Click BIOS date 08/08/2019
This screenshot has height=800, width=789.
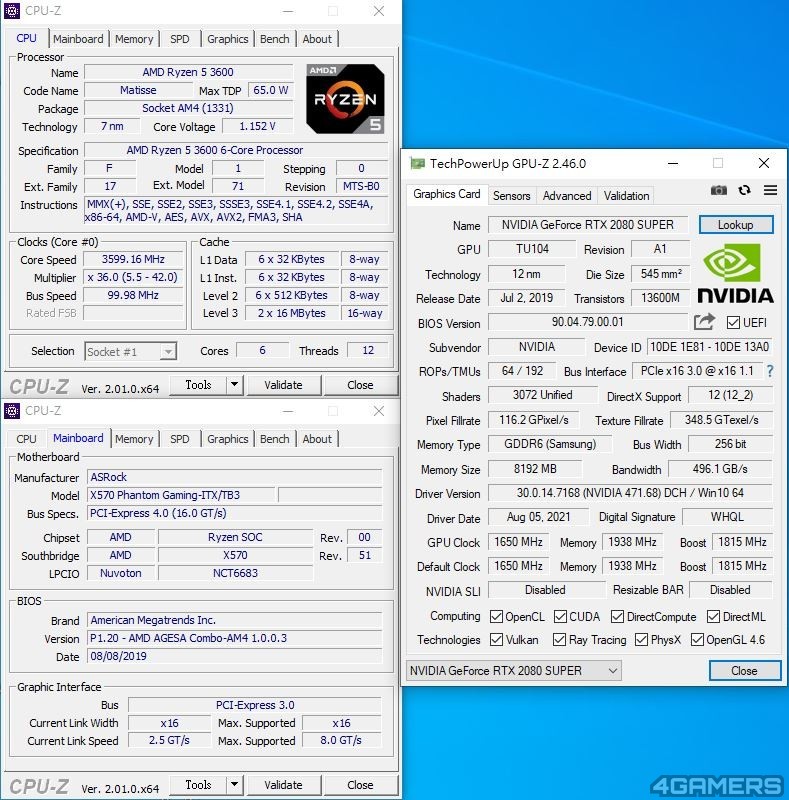tap(234, 656)
